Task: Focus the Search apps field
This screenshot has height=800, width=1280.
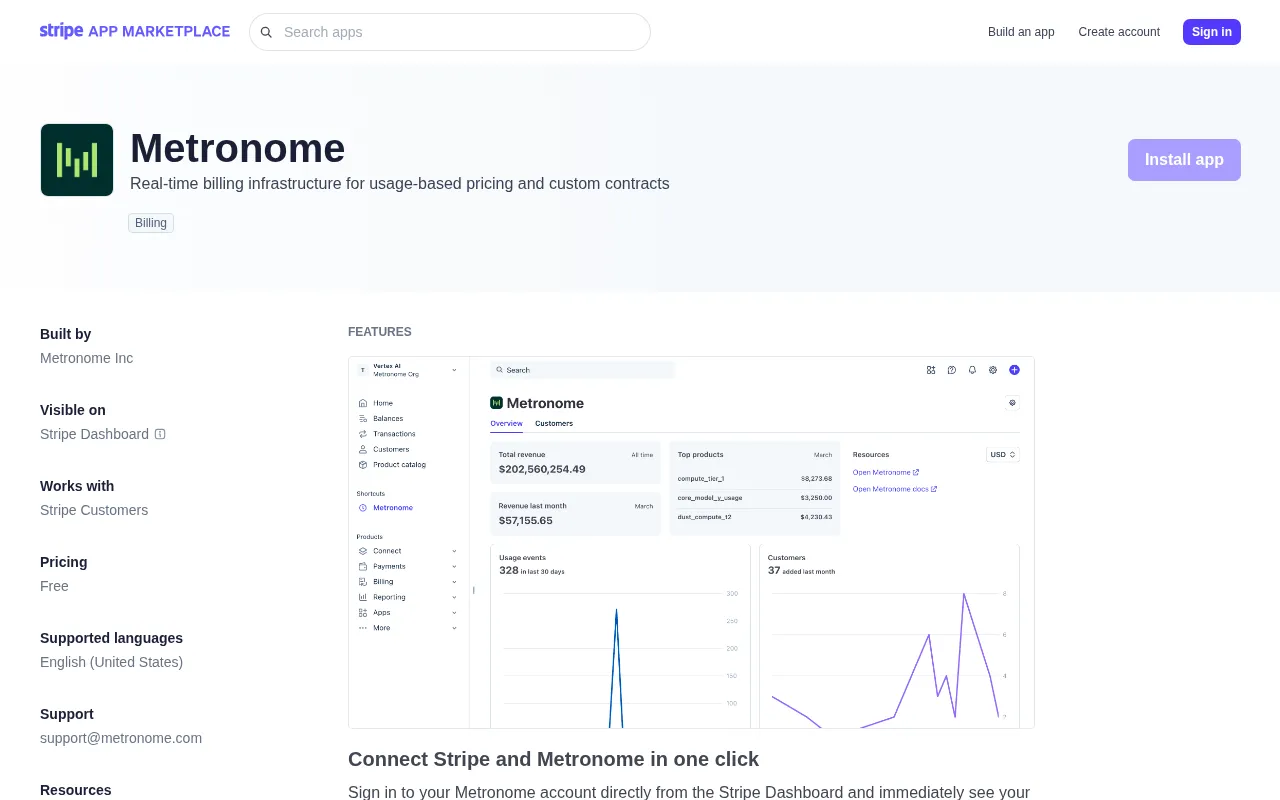Action: (x=450, y=32)
